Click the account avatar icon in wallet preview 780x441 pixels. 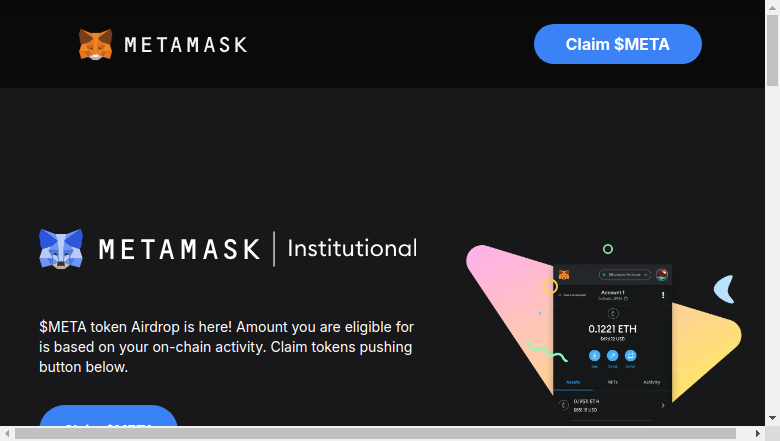pos(662,274)
